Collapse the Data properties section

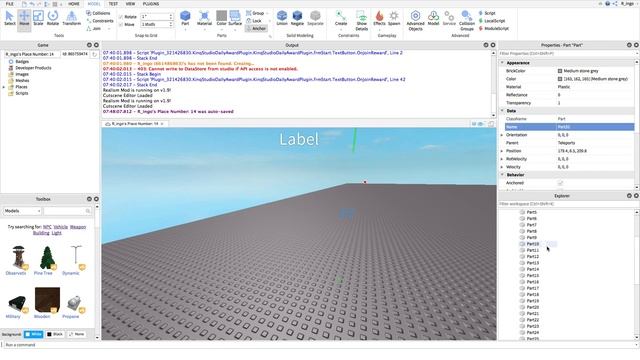(502, 111)
